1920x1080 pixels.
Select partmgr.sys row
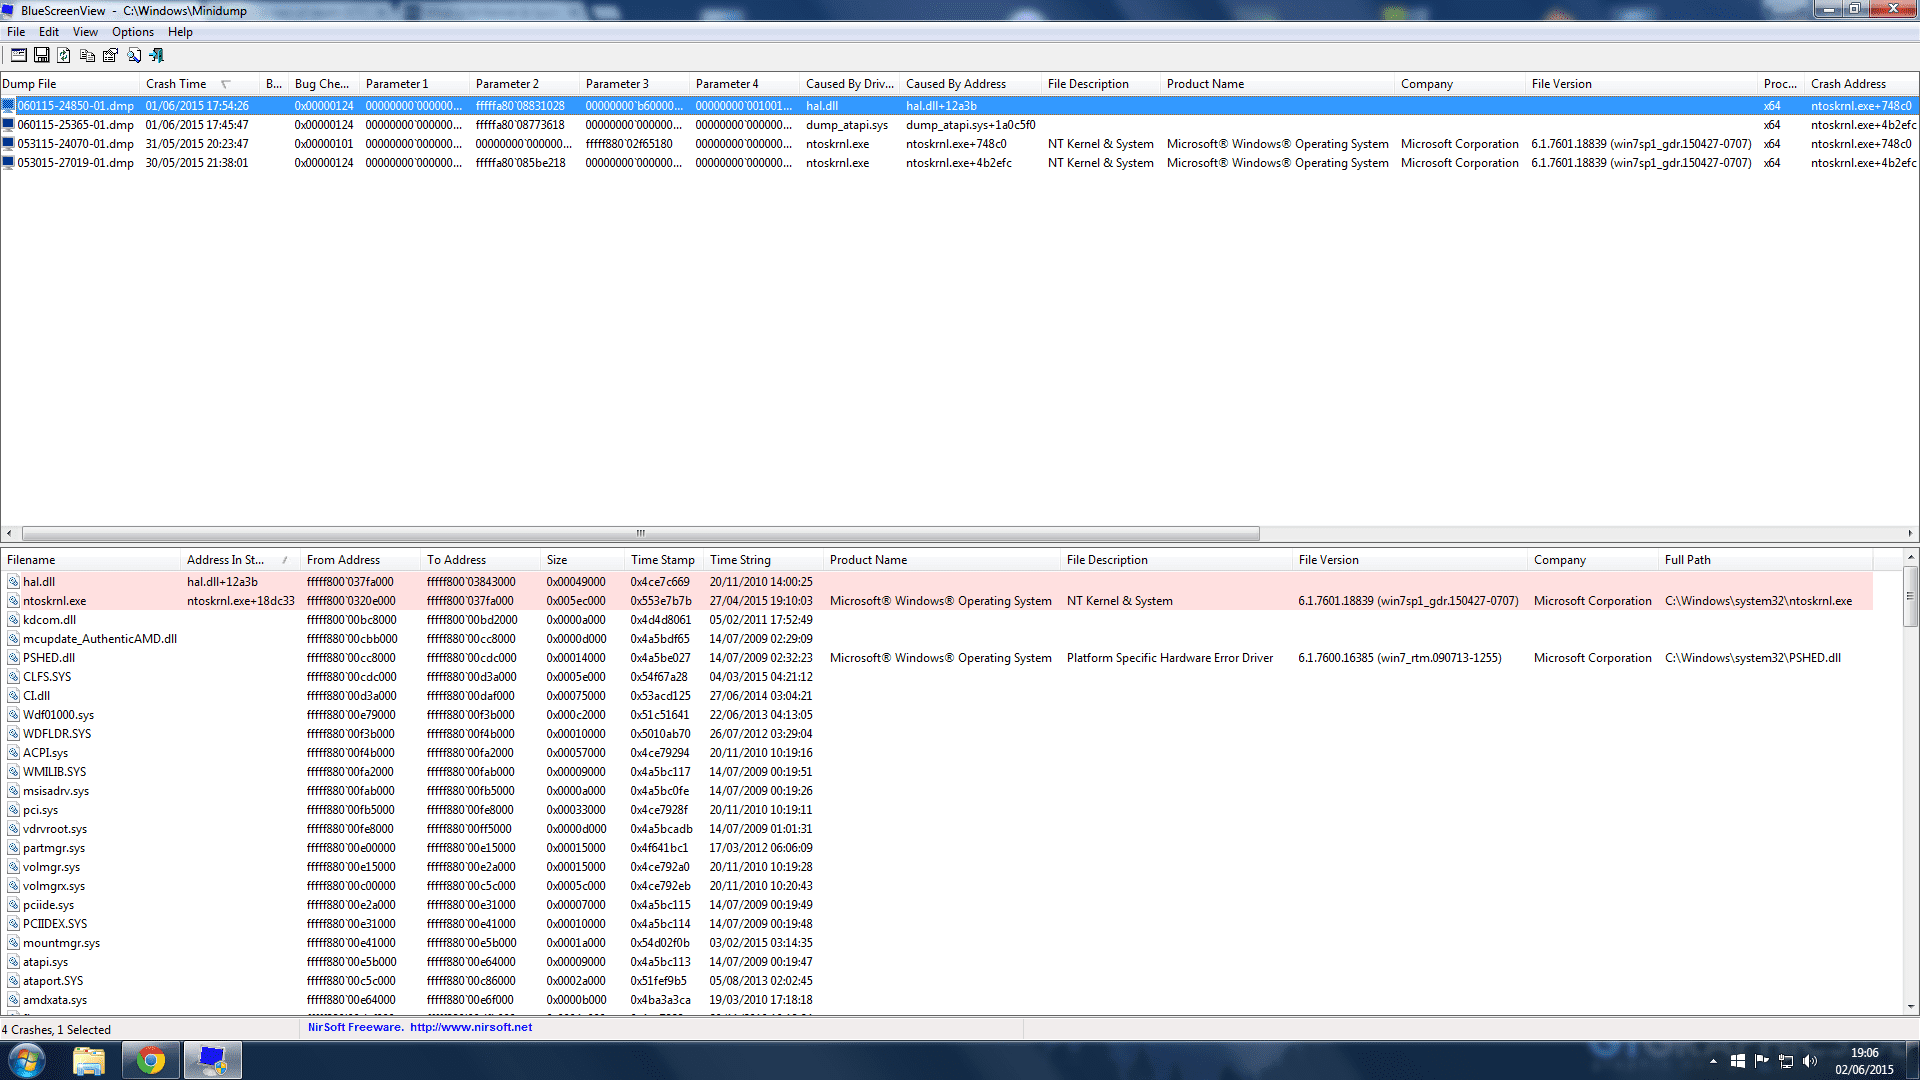(x=937, y=848)
